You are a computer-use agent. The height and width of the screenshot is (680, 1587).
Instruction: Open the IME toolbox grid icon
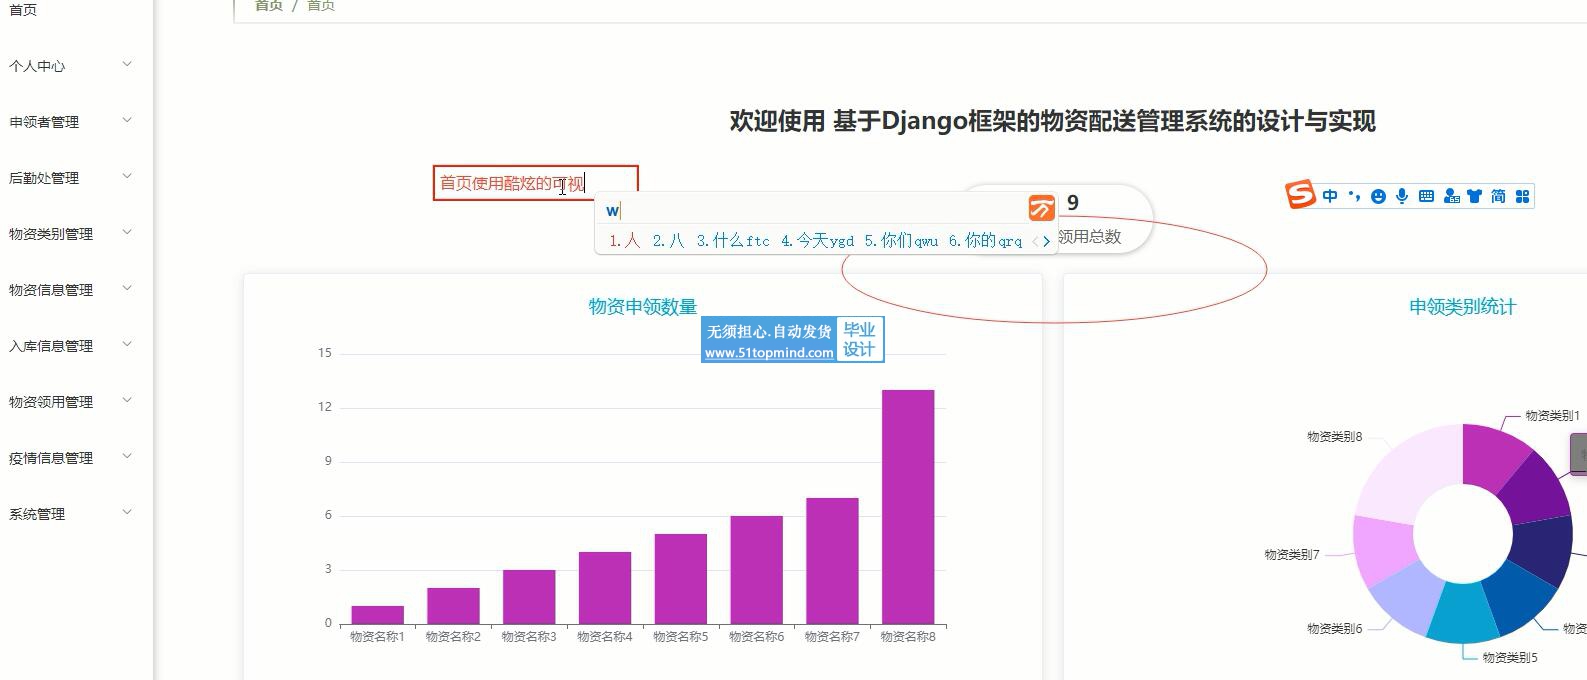1522,196
